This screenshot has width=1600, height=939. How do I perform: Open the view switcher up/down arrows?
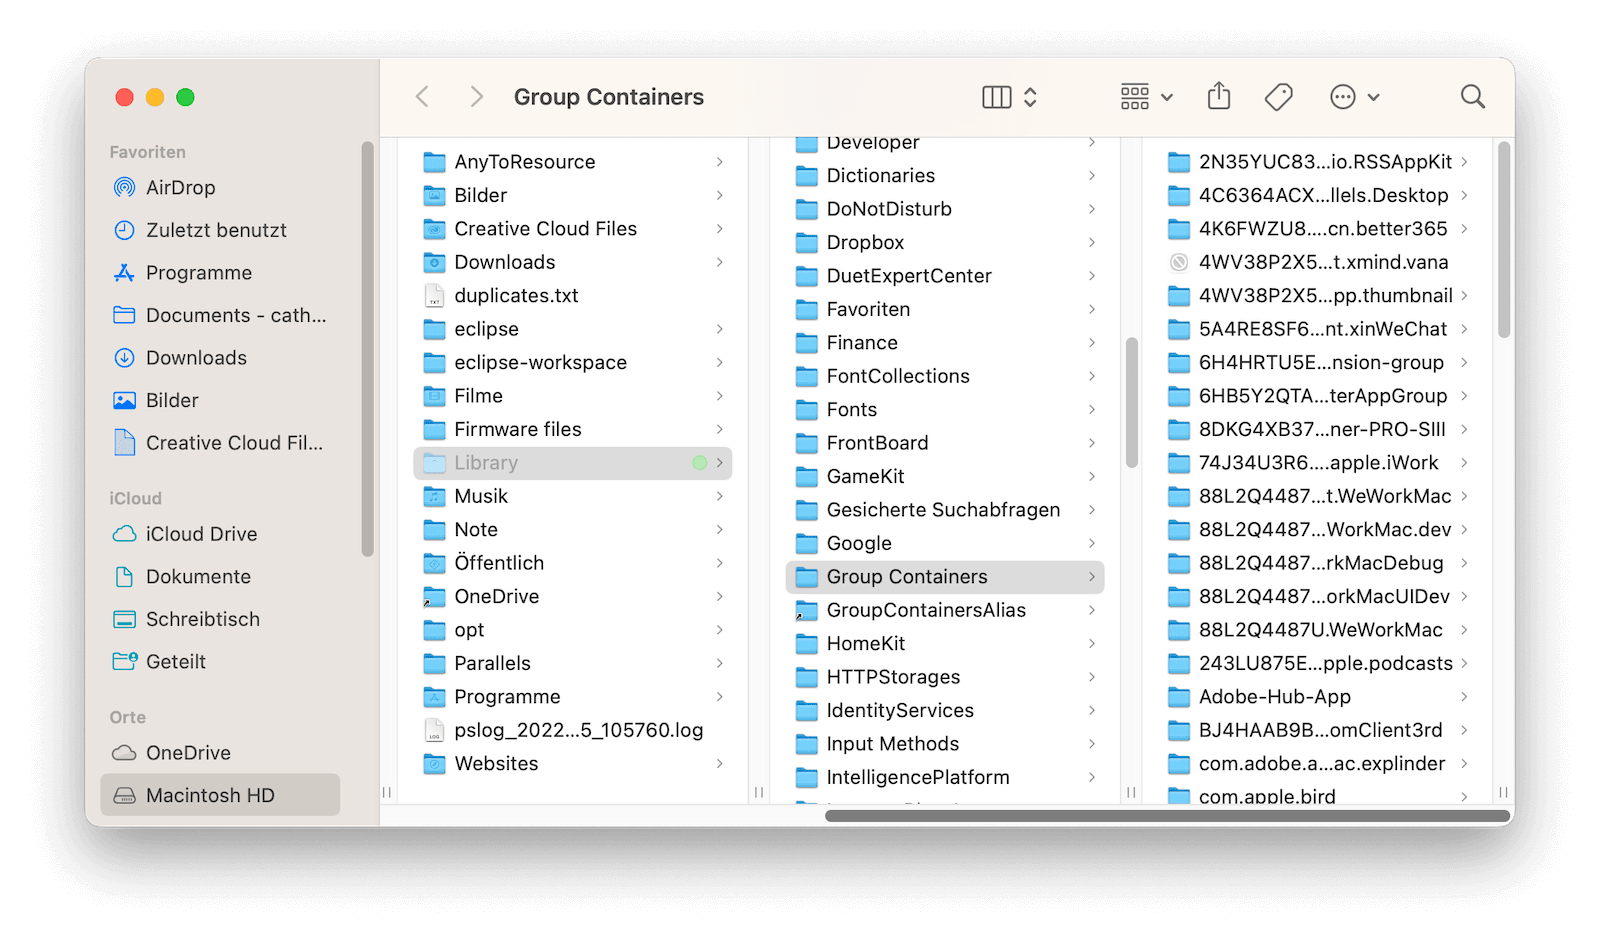1030,97
